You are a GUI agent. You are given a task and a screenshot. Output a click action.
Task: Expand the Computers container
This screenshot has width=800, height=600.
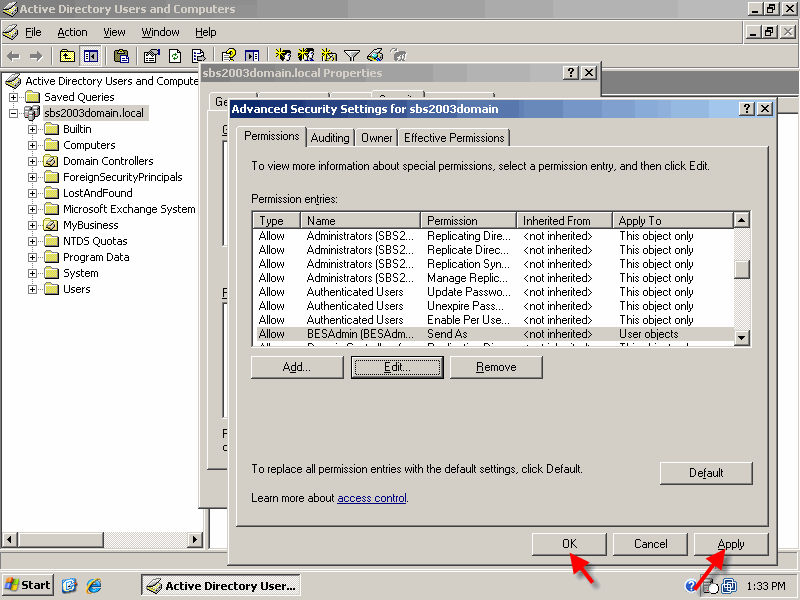[x=32, y=145]
